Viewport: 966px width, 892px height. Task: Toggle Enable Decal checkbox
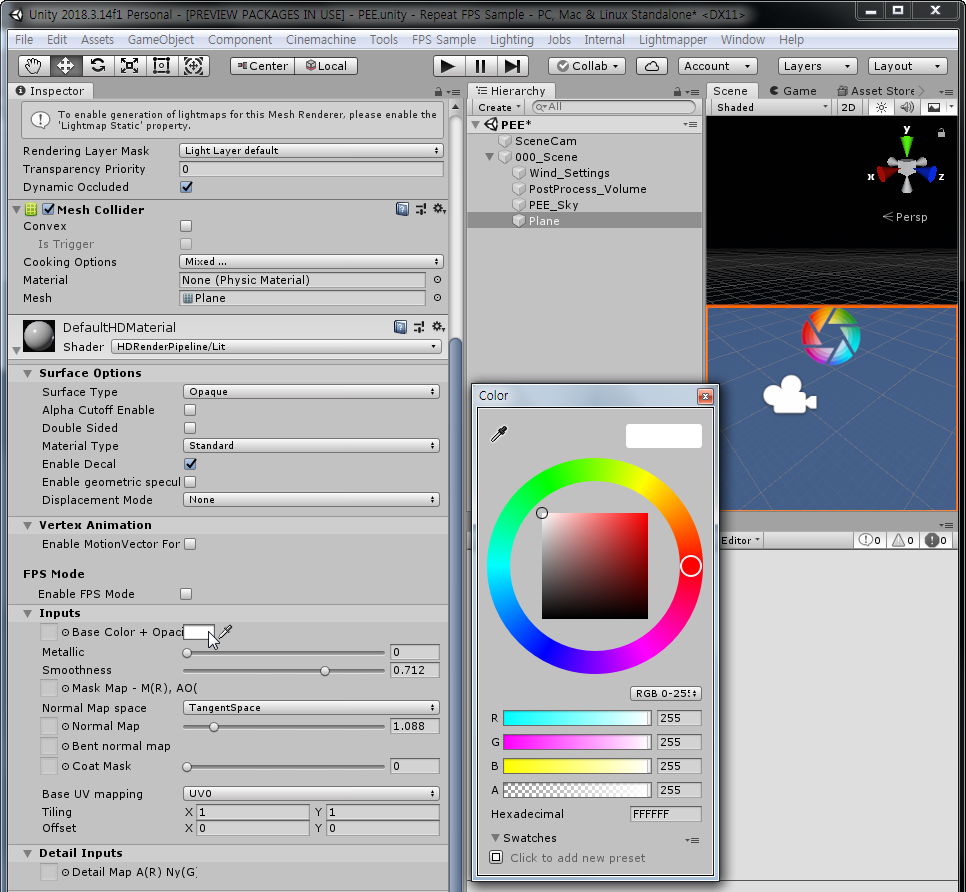pyautogui.click(x=190, y=464)
